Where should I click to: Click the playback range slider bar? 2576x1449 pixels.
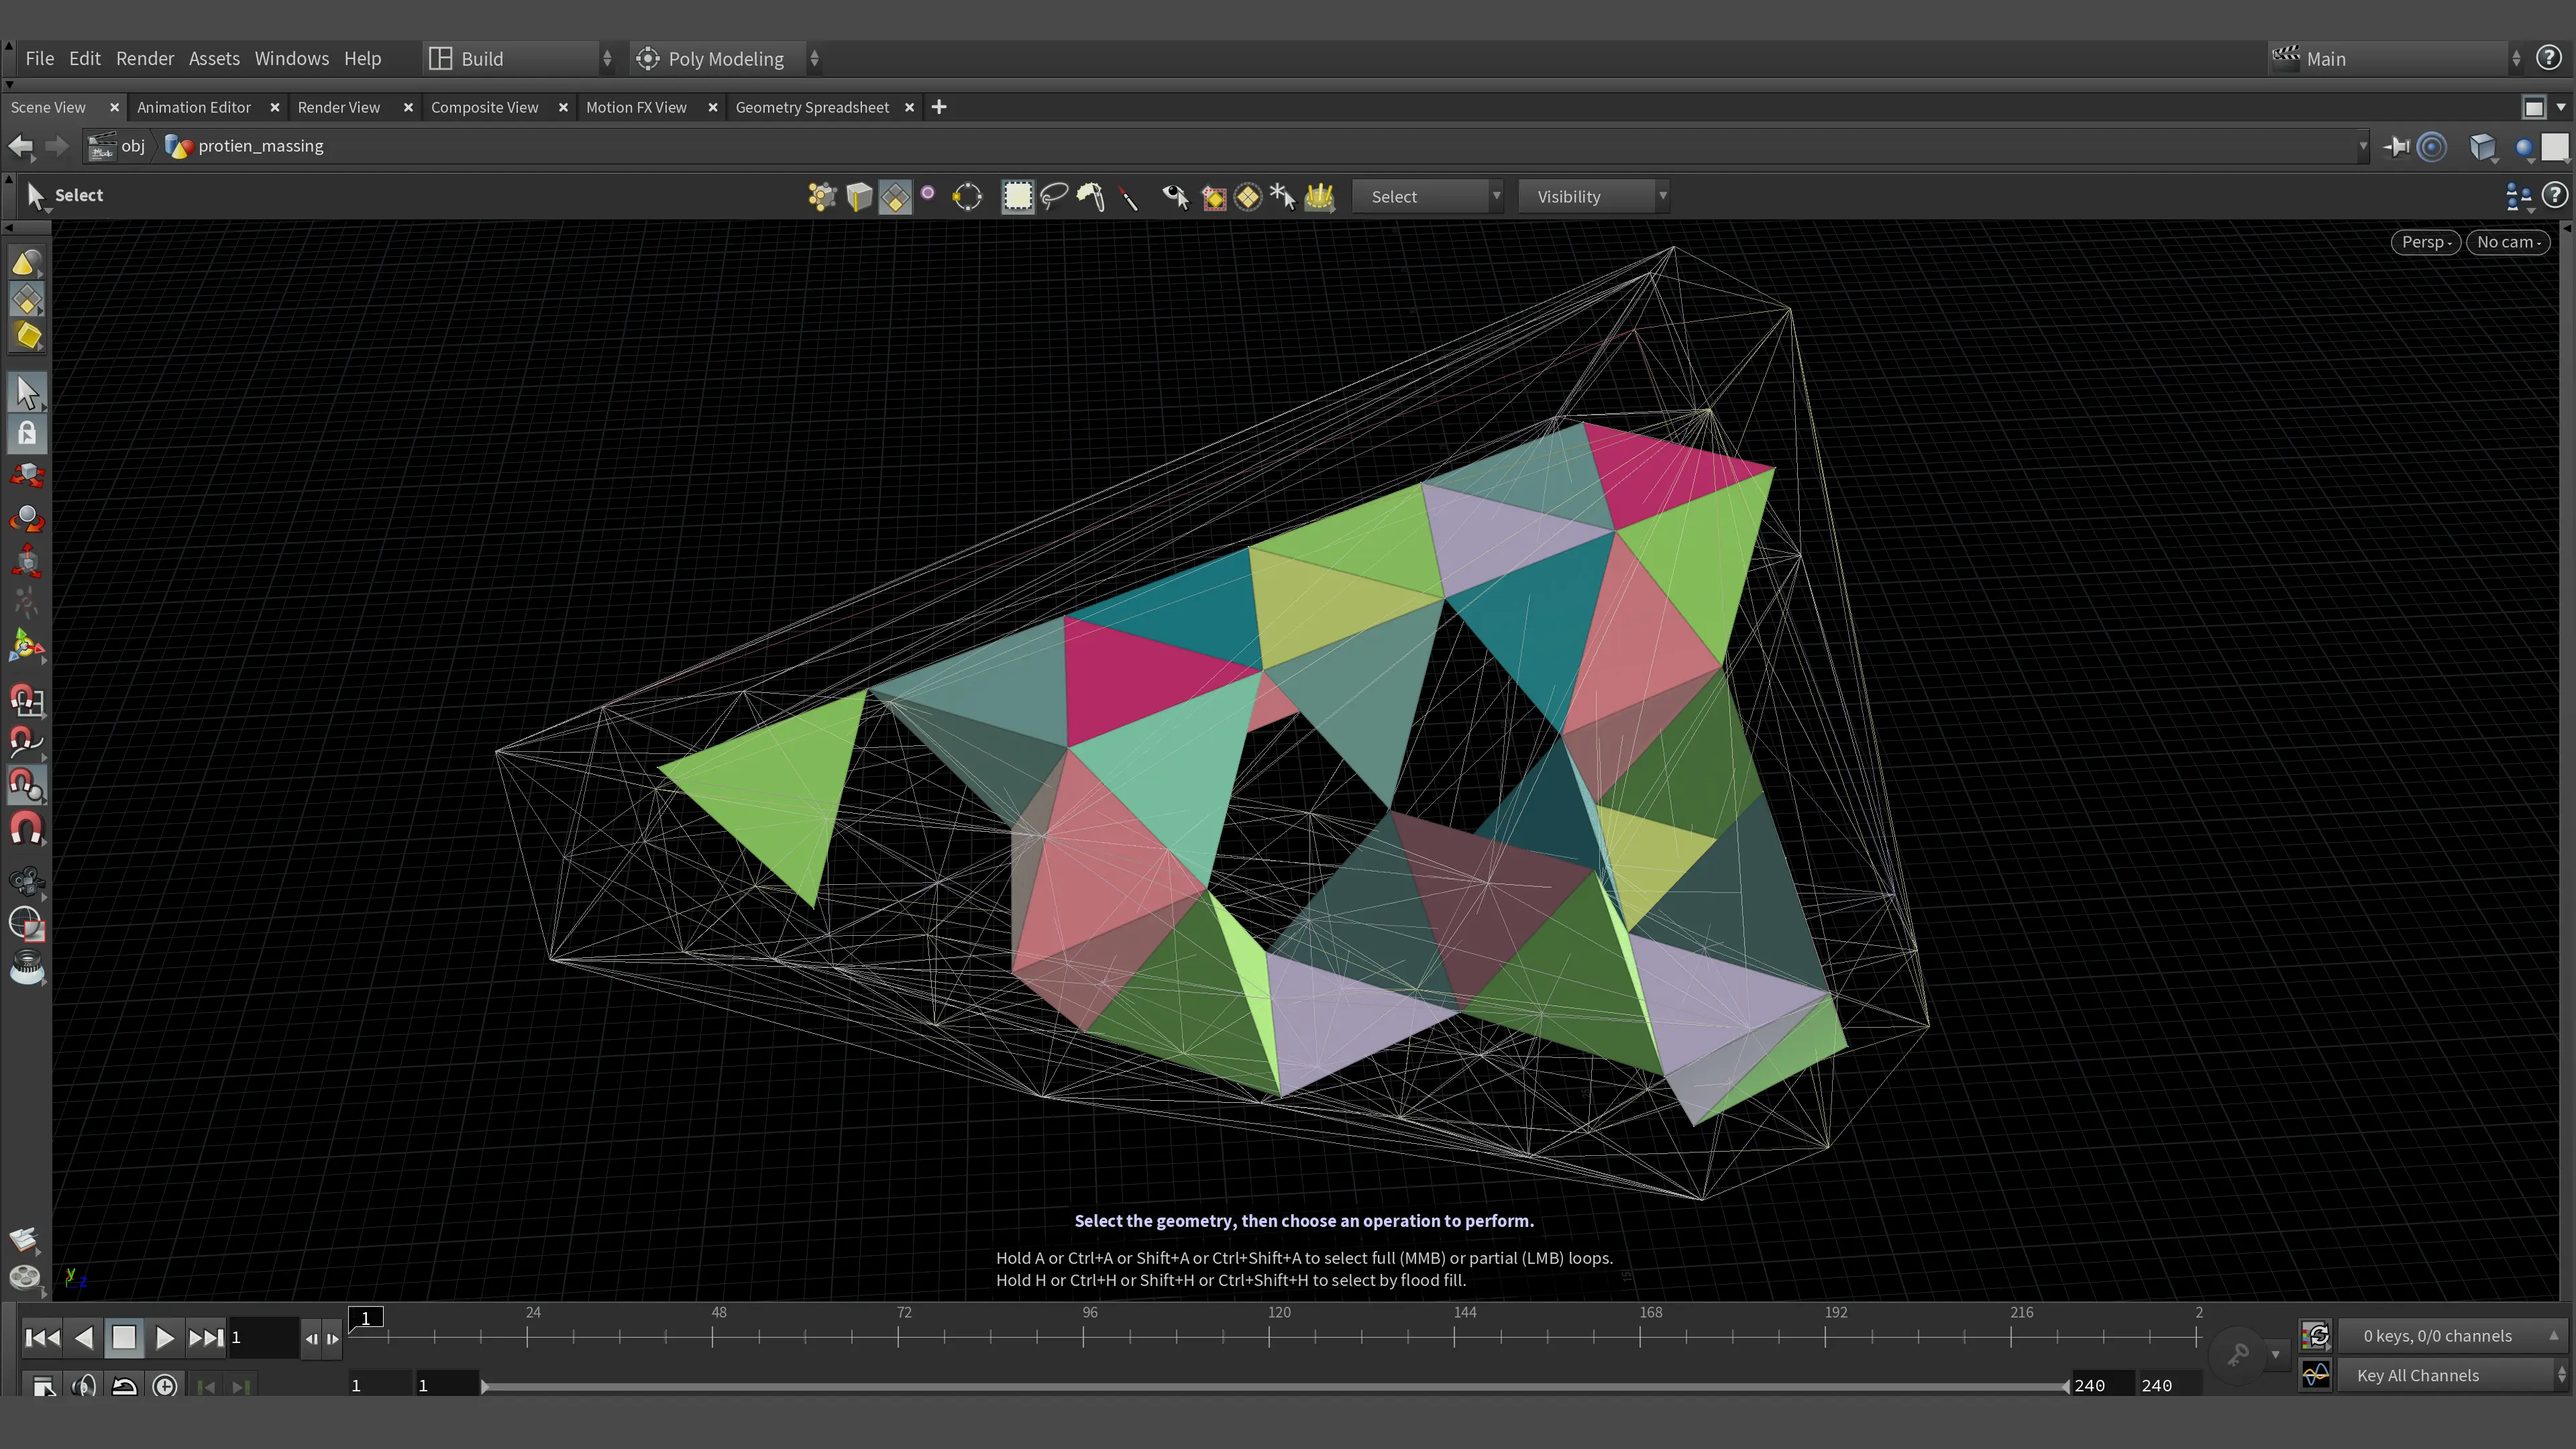point(1274,1386)
